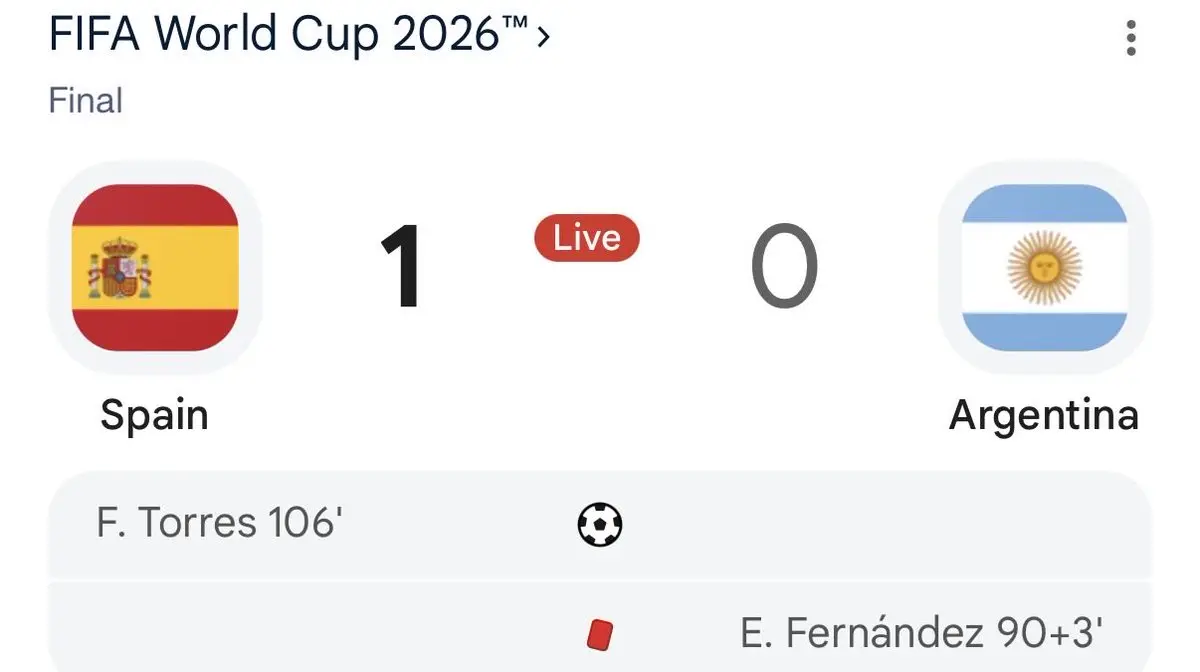Click the sun emblem on Argentina flag

1044,268
